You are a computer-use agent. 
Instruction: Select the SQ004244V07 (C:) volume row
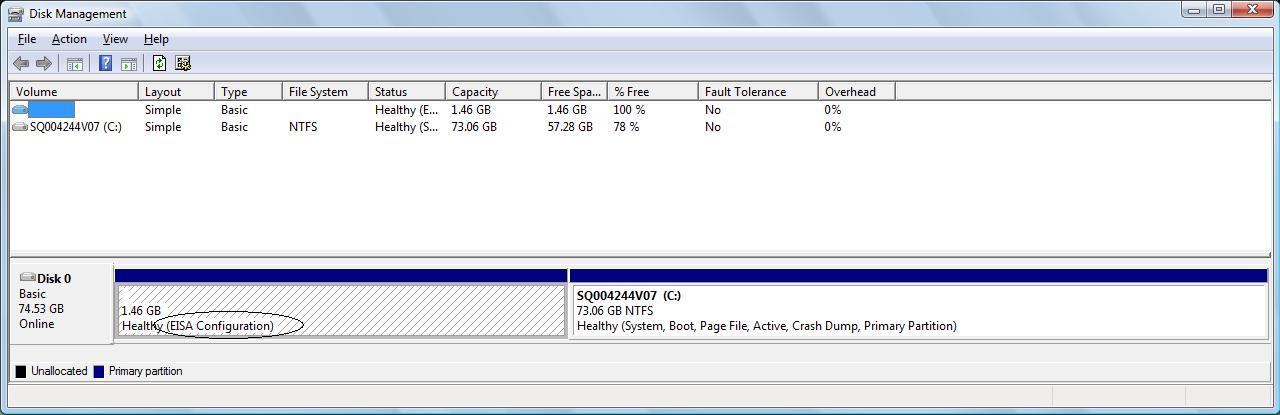tap(453, 127)
